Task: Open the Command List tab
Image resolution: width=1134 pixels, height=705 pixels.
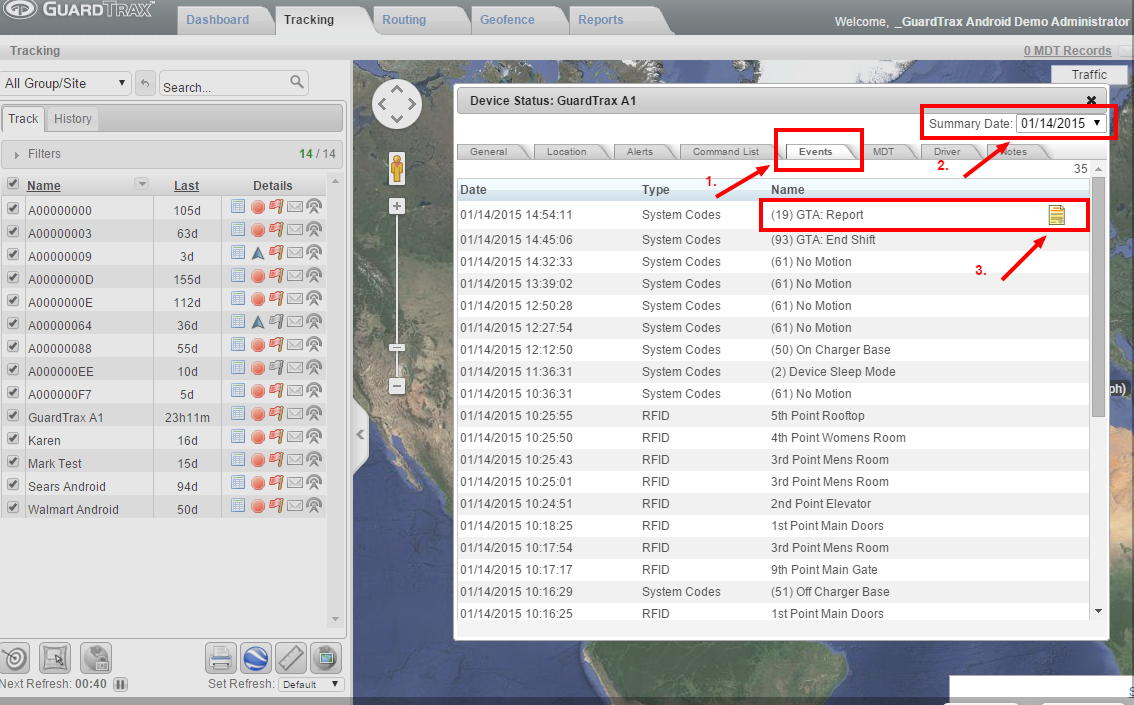Action: point(725,152)
